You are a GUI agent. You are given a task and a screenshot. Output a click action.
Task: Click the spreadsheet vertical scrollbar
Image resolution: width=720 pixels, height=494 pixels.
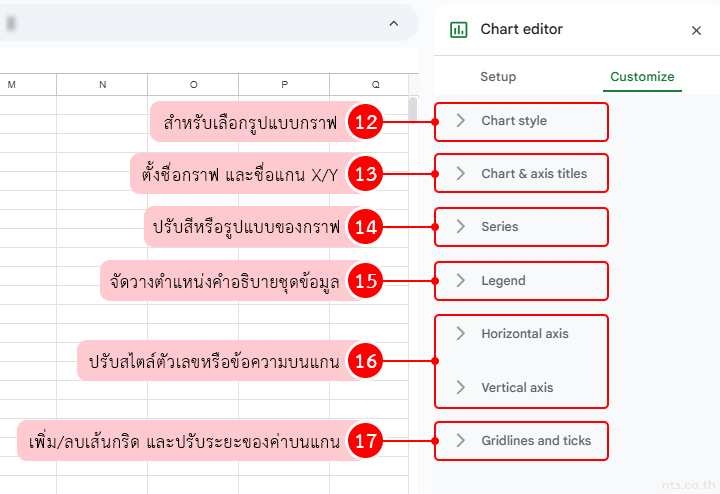413,108
